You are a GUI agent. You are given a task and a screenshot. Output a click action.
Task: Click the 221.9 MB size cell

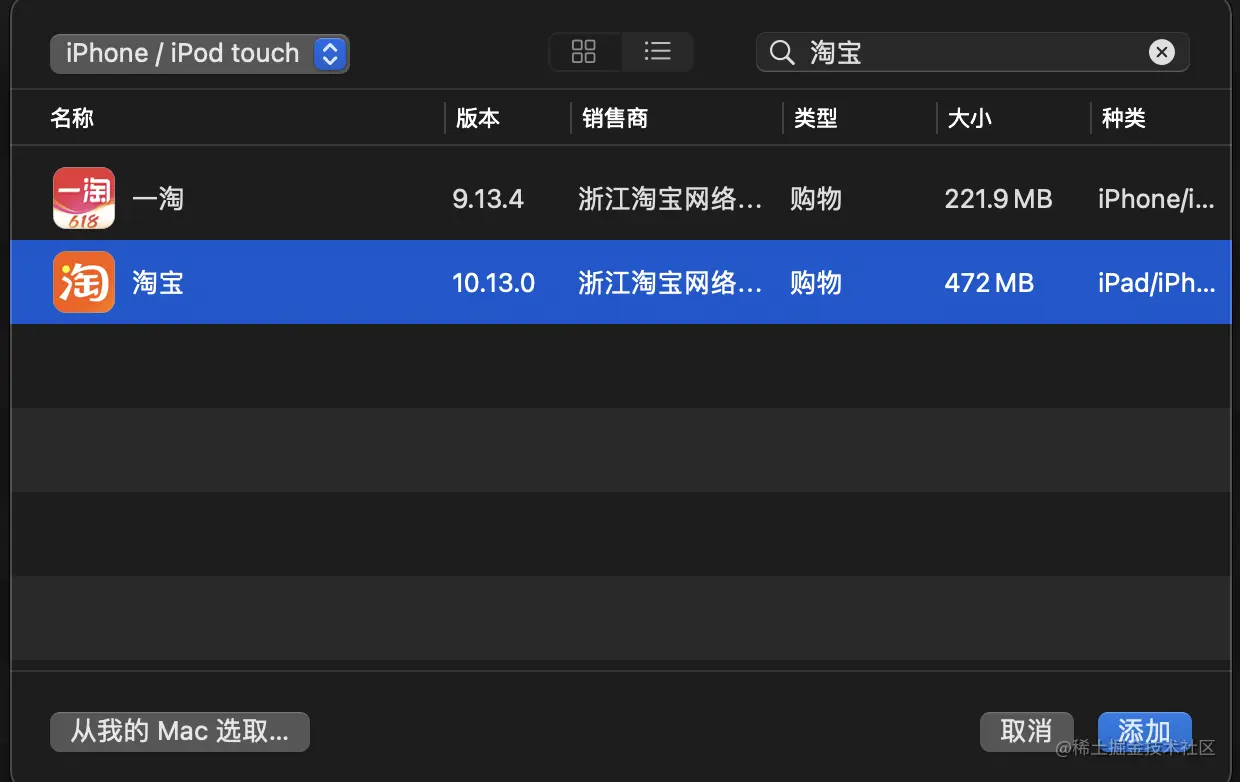(x=998, y=199)
